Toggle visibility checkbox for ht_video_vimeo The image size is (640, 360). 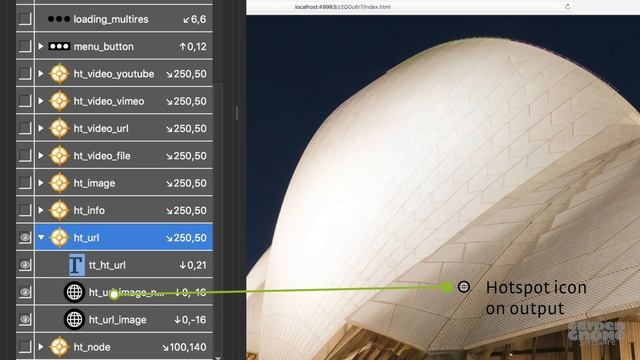coord(25,101)
